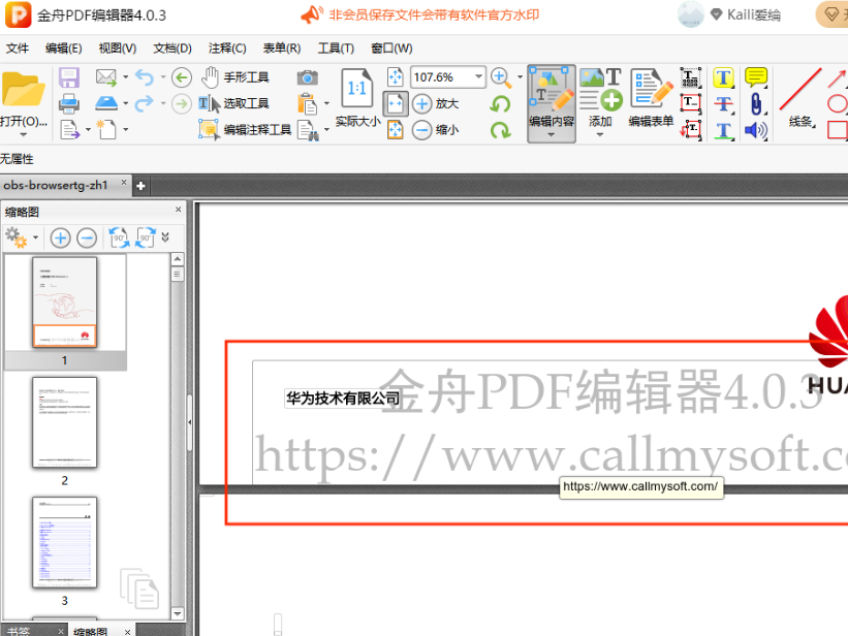
Task: Click the email envelope icon
Action: (106, 77)
